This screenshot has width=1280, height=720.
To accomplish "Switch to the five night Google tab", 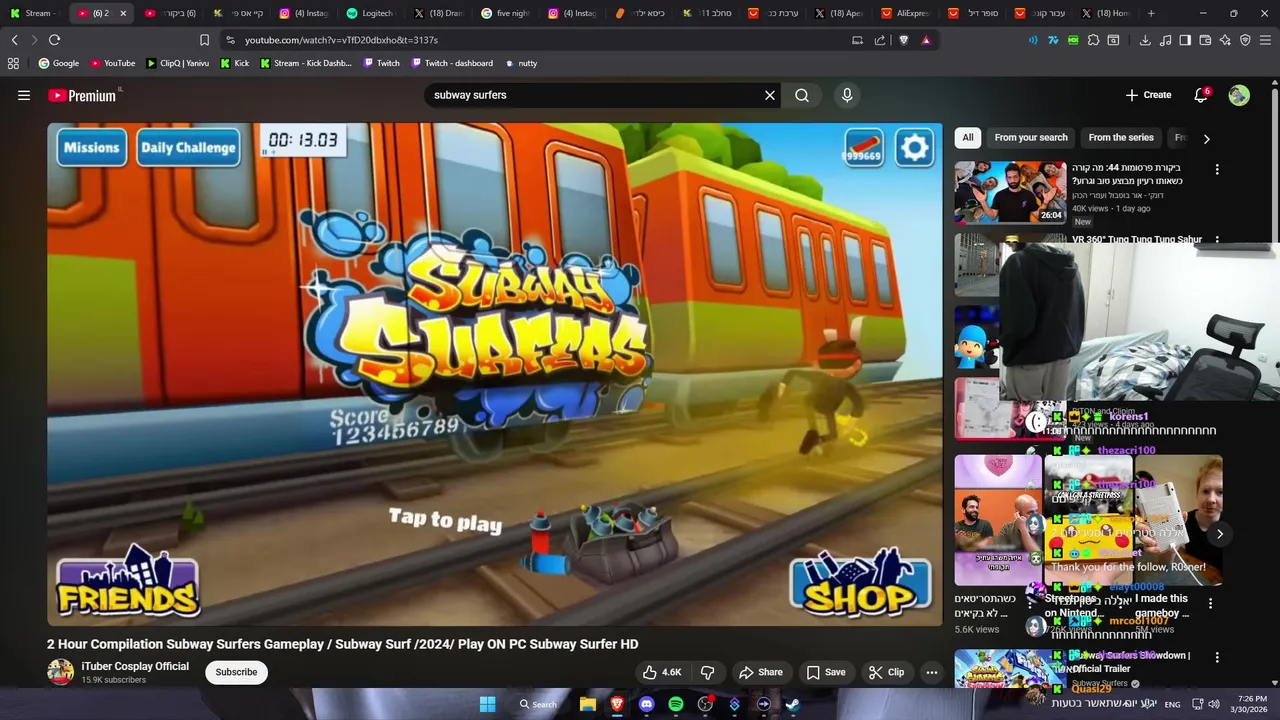I will [505, 13].
